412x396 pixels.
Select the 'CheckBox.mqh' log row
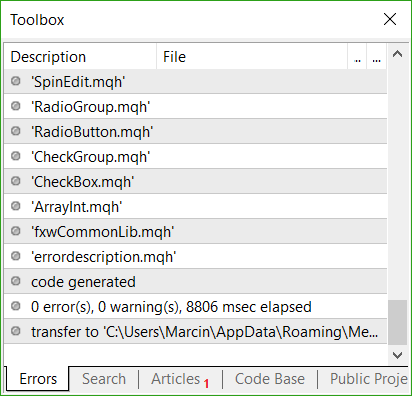196,181
